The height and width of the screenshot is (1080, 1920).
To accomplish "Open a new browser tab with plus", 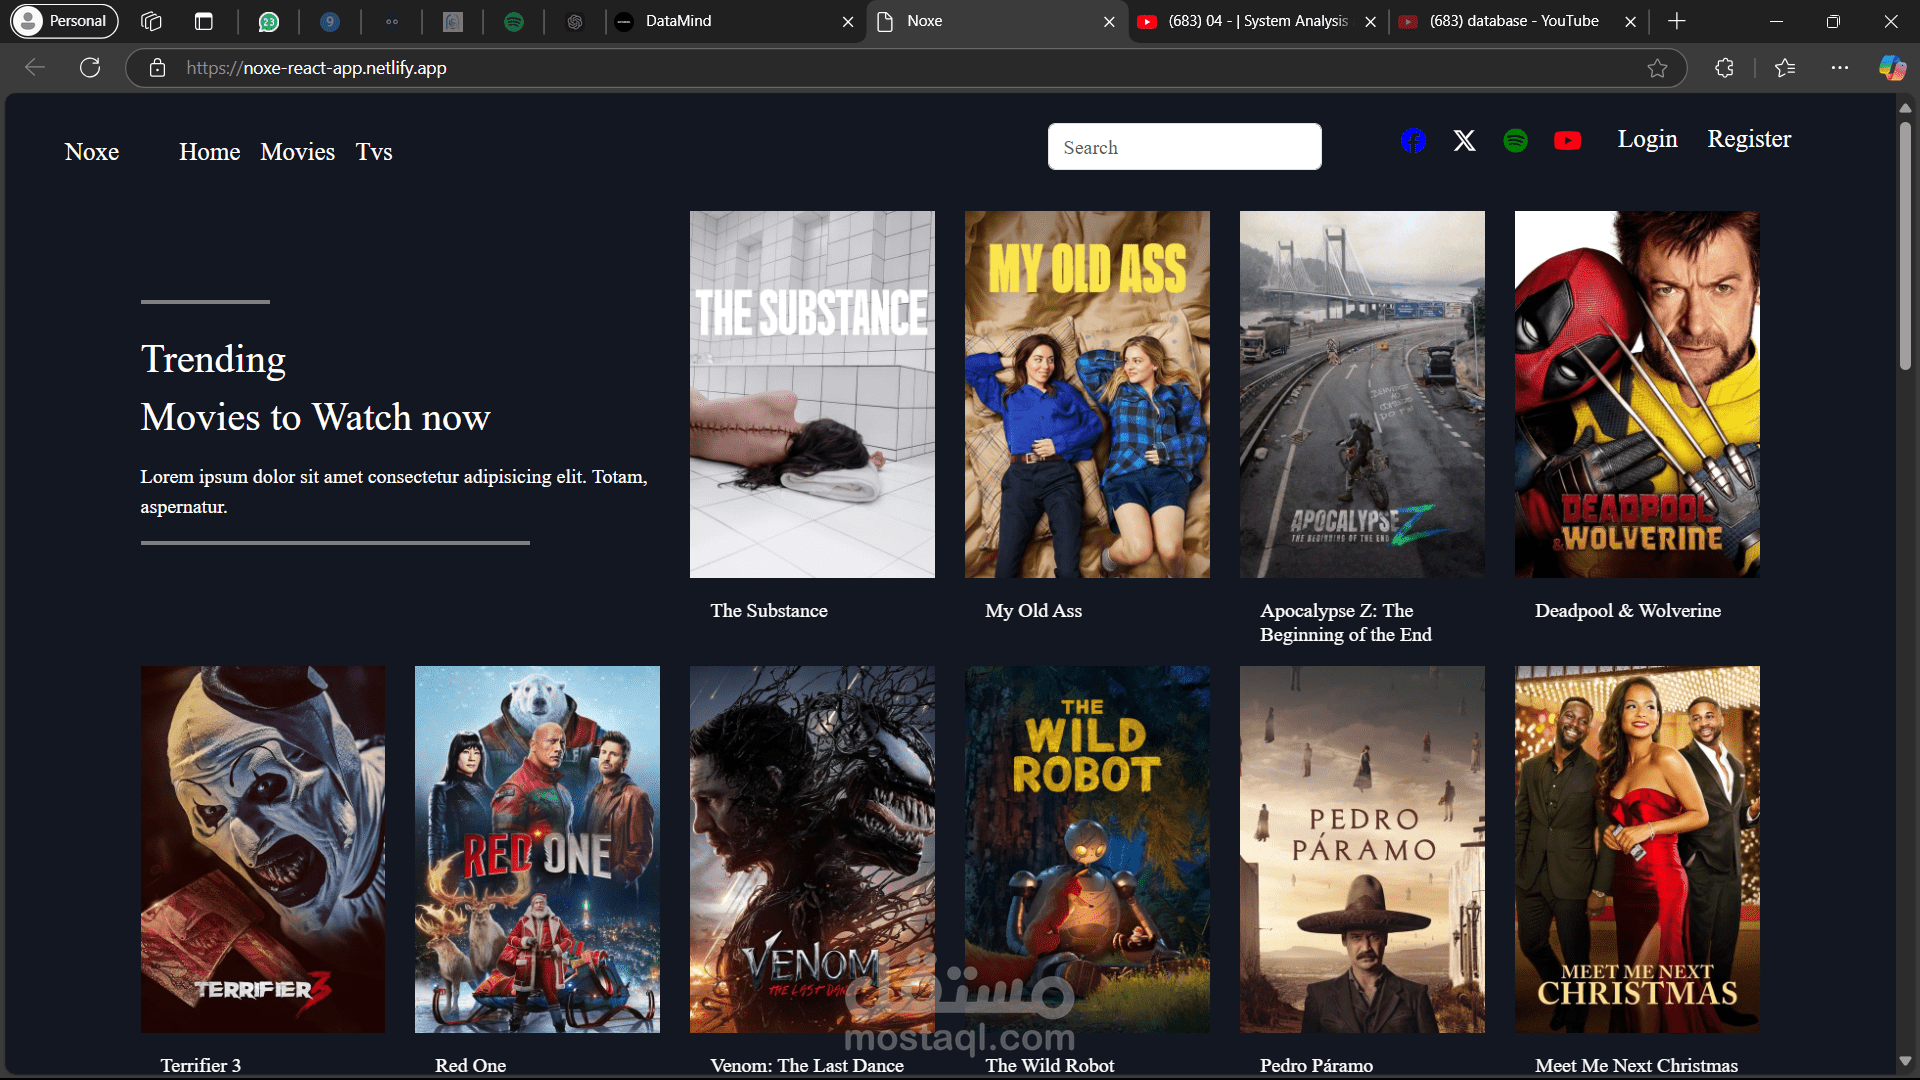I will pos(1677,21).
